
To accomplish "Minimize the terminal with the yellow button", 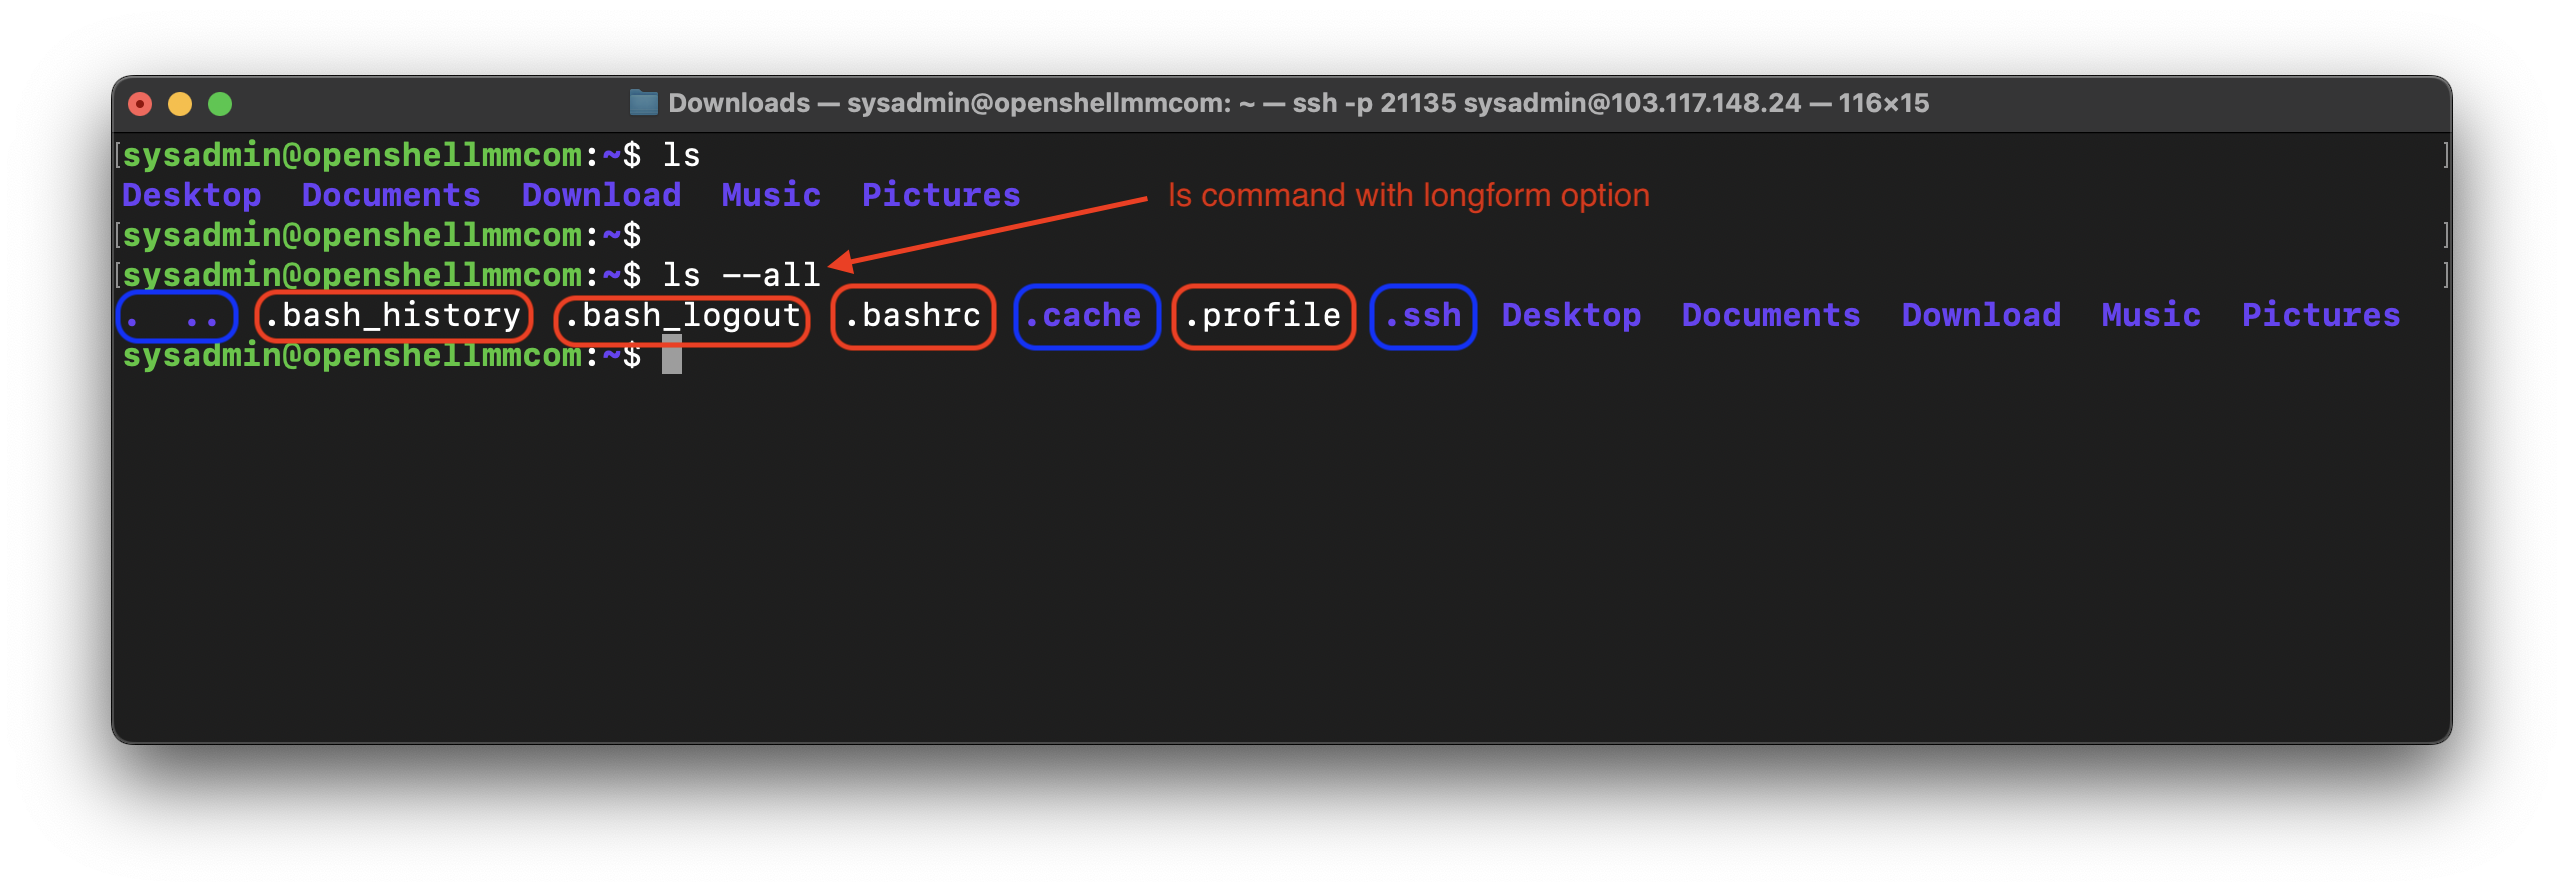I will pyautogui.click(x=180, y=104).
